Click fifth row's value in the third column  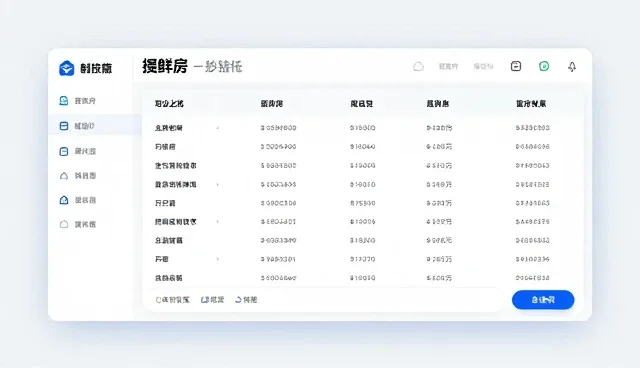tap(362, 203)
